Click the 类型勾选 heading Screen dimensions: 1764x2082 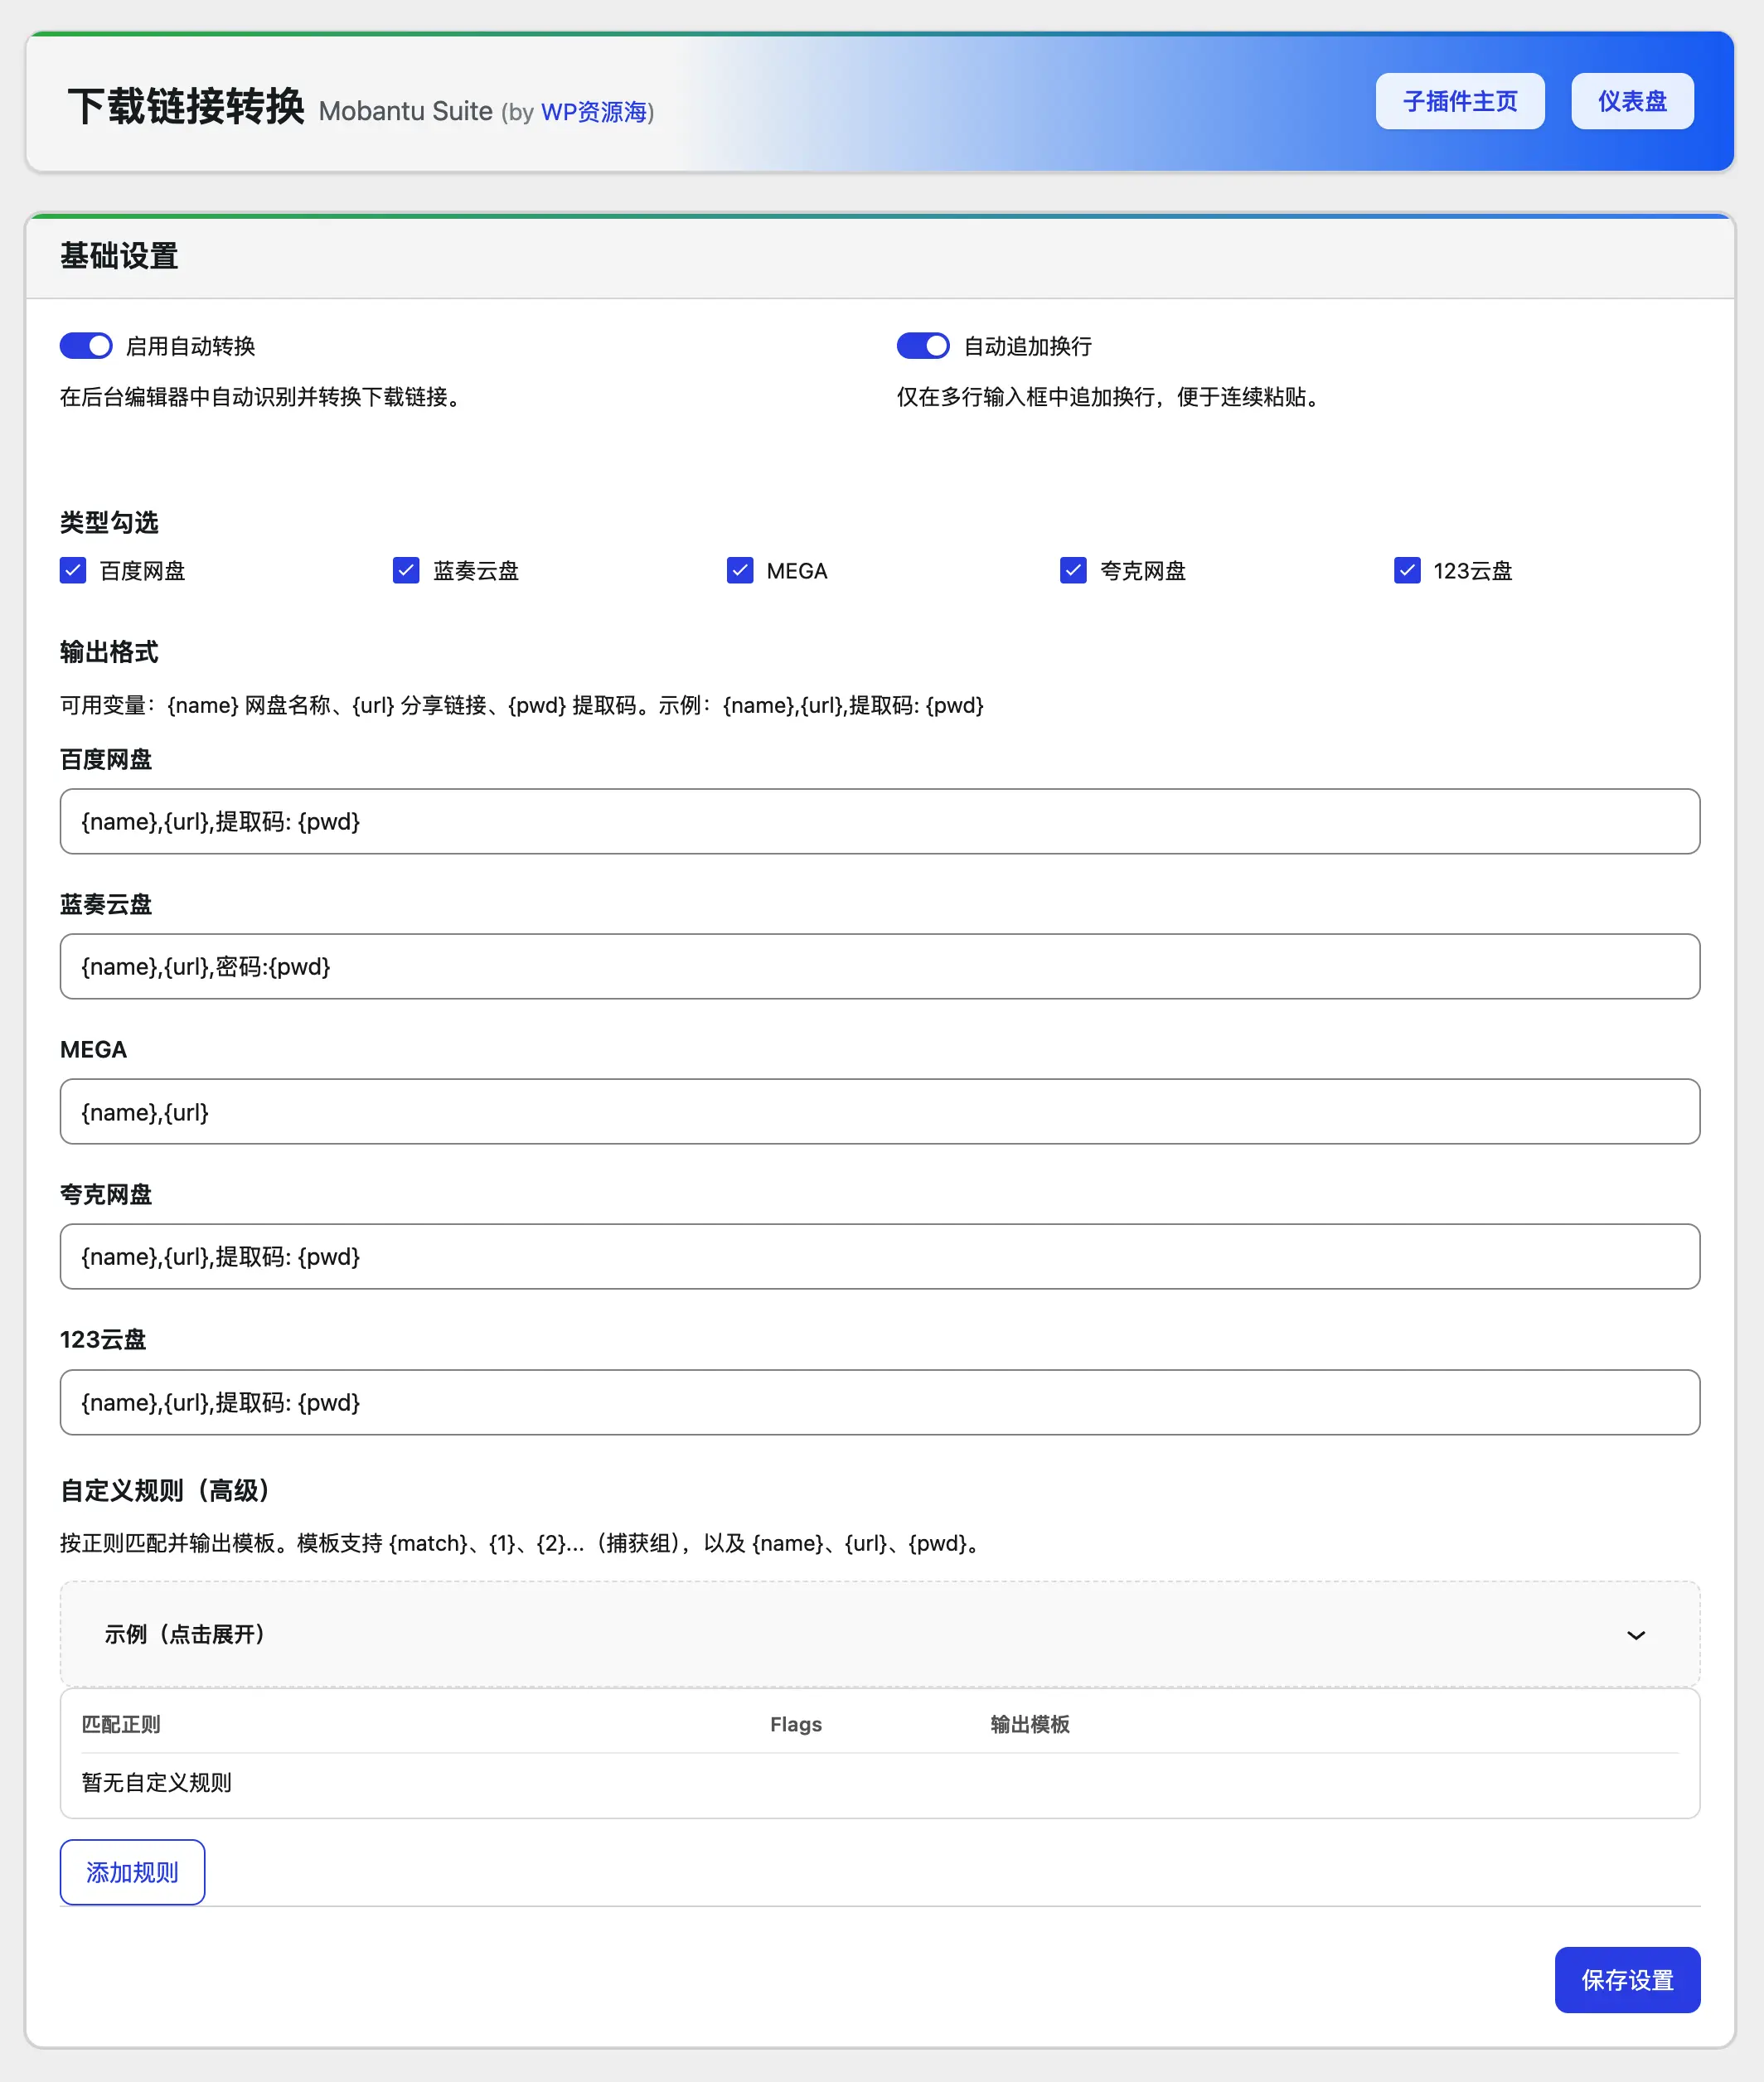click(109, 523)
